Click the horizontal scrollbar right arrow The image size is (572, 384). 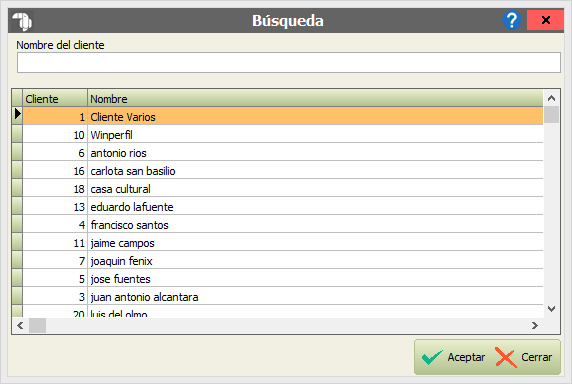[535, 325]
